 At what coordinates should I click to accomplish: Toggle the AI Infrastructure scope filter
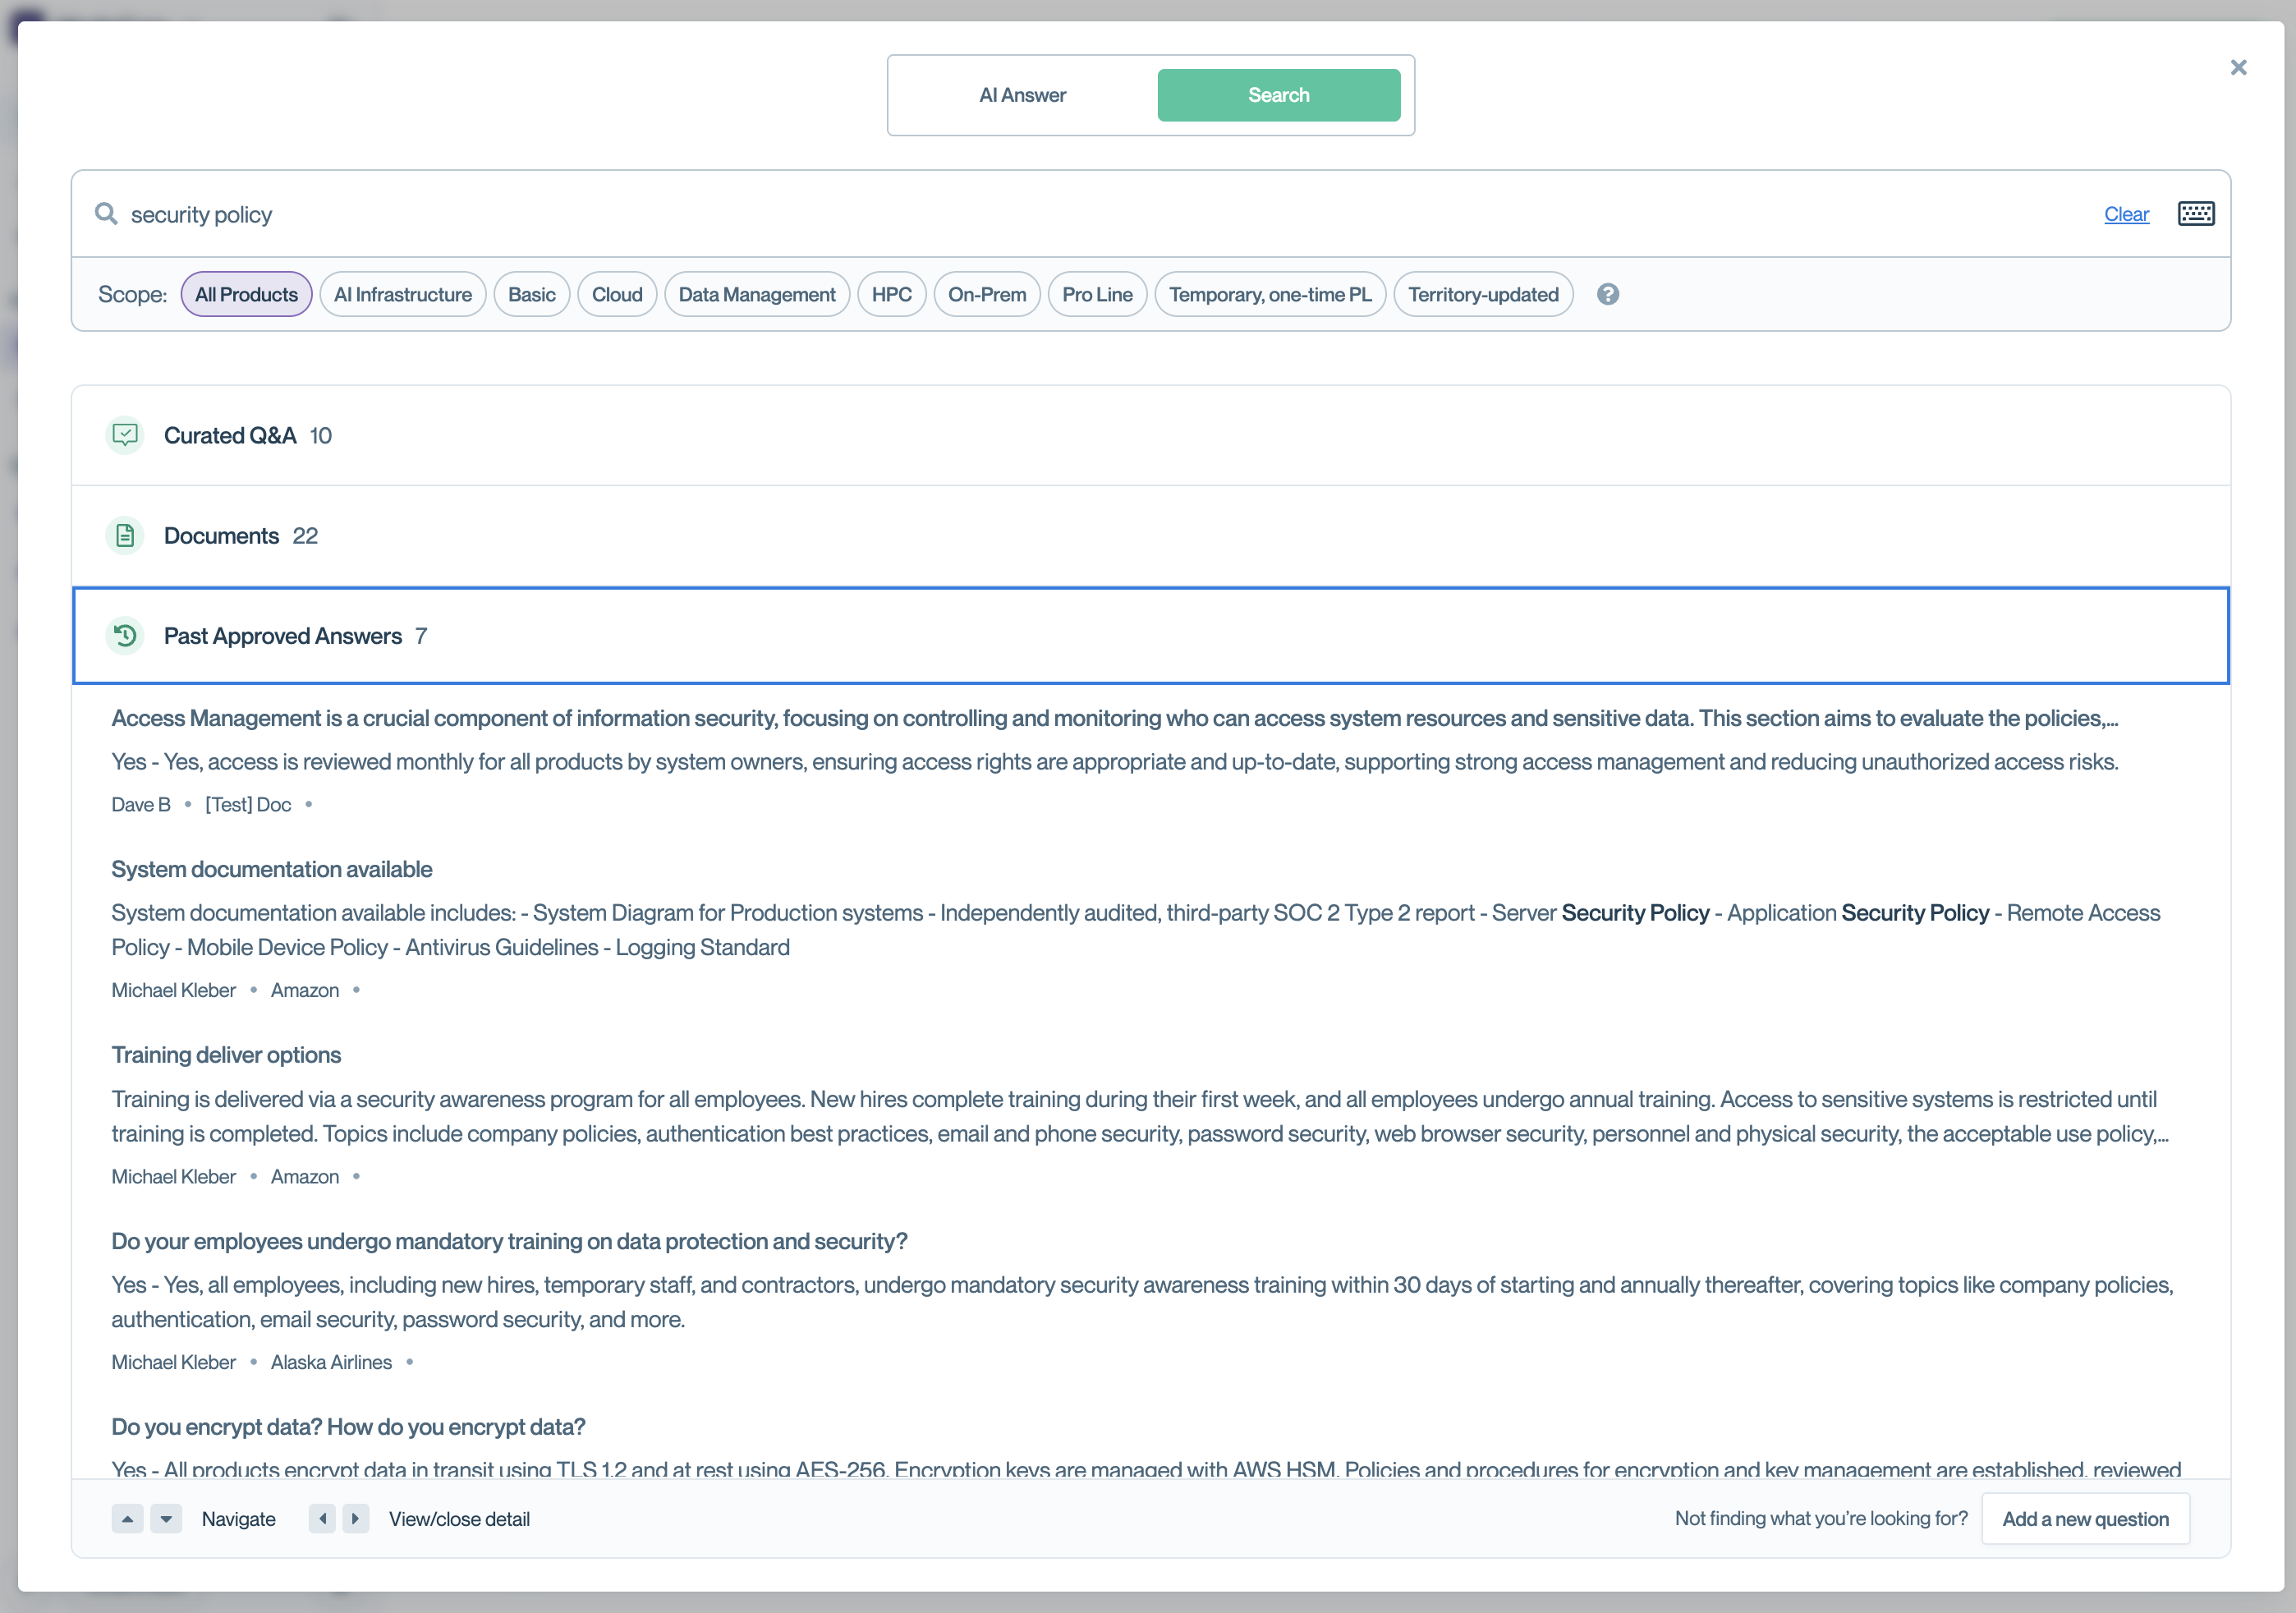tap(402, 294)
